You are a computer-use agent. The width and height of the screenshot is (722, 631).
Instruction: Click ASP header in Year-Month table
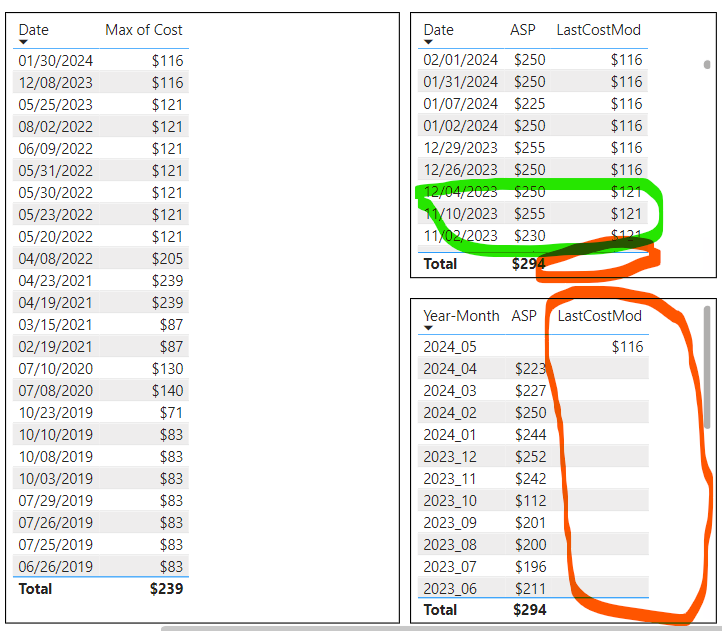pyautogui.click(x=524, y=316)
